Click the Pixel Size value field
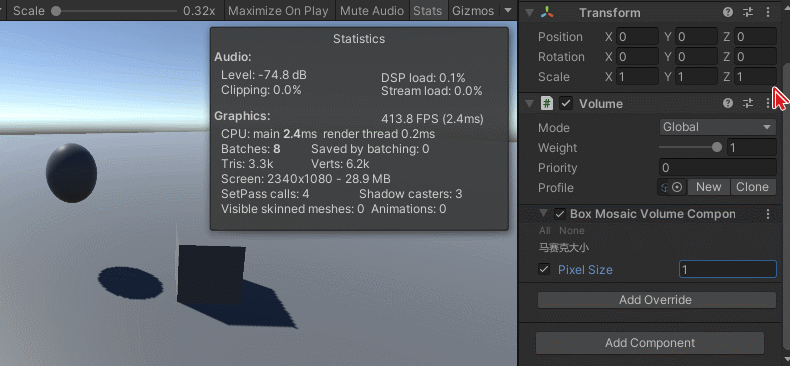Viewport: 790px width, 366px height. click(728, 269)
